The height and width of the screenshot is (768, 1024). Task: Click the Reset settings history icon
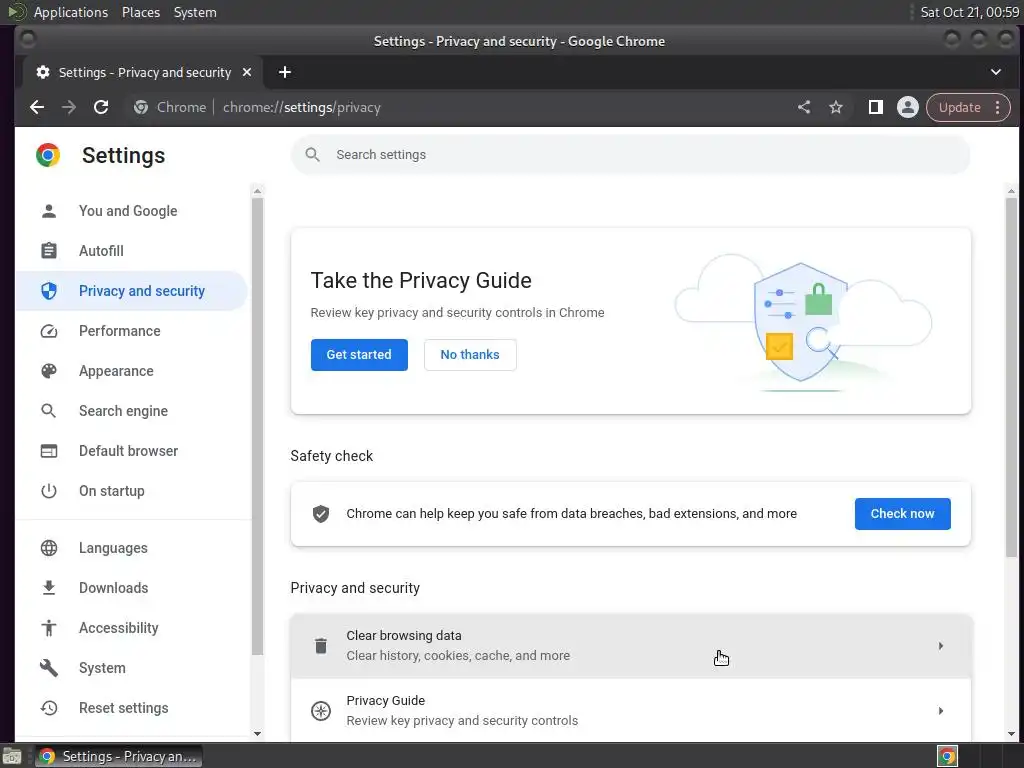coord(49,708)
